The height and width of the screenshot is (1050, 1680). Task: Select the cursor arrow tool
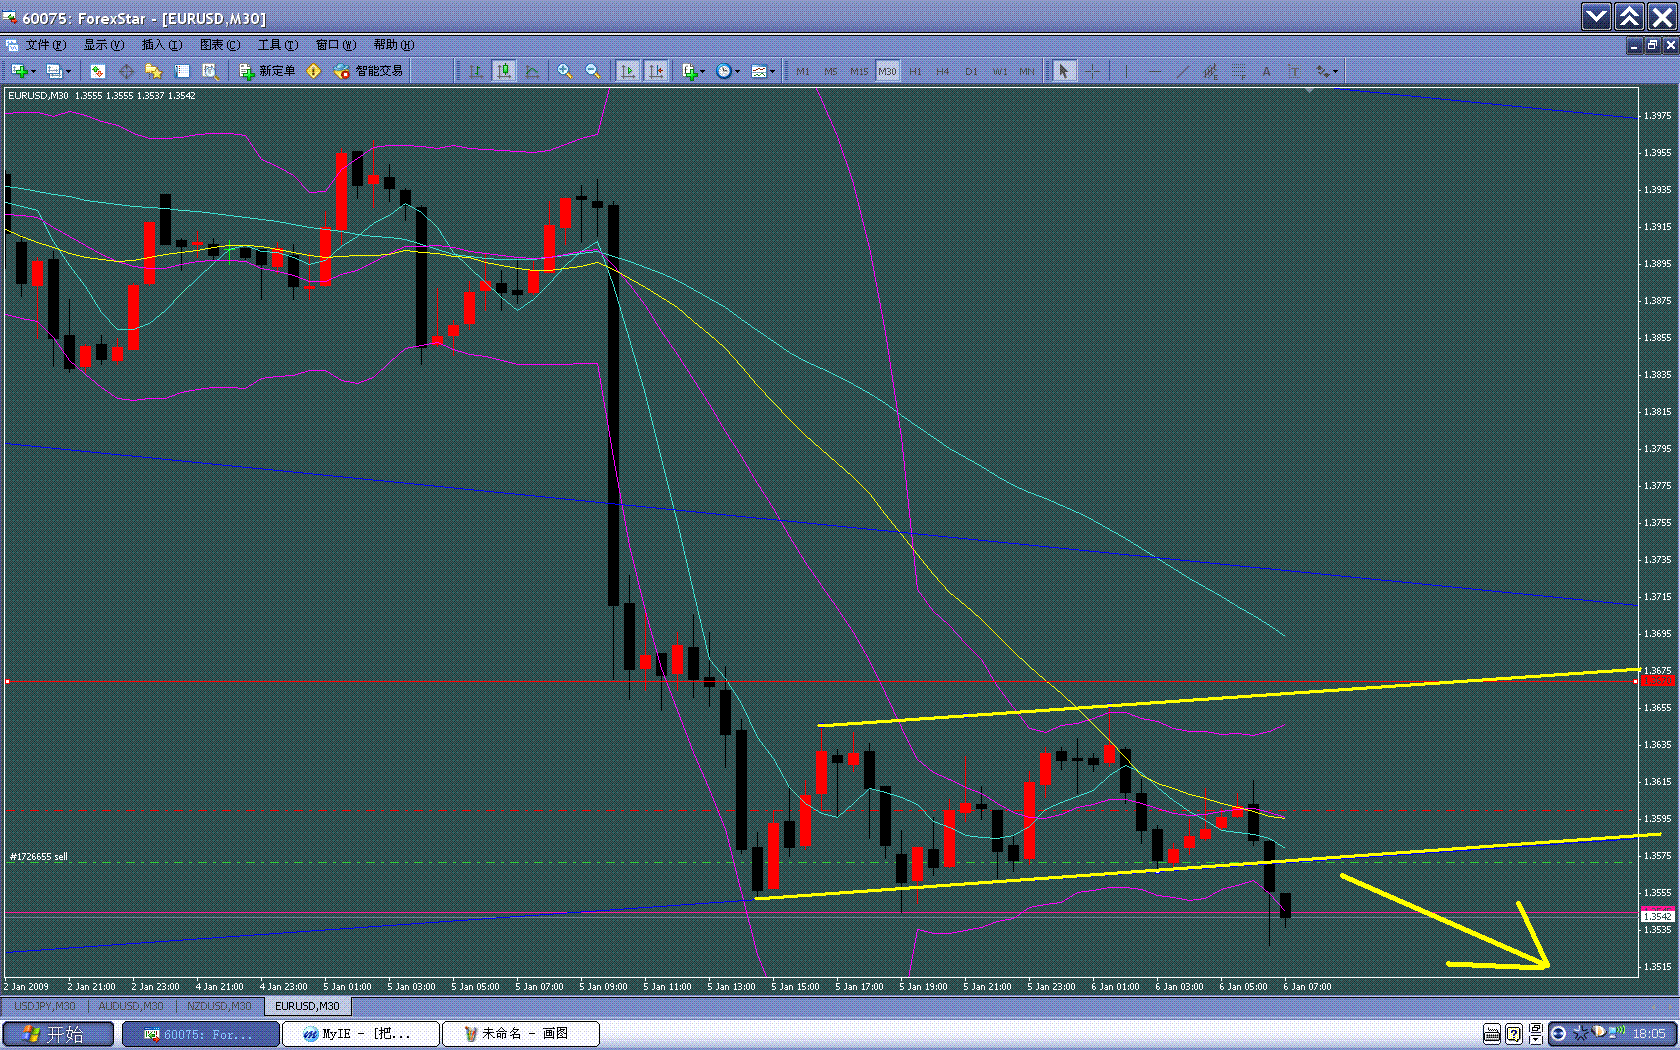click(1064, 71)
